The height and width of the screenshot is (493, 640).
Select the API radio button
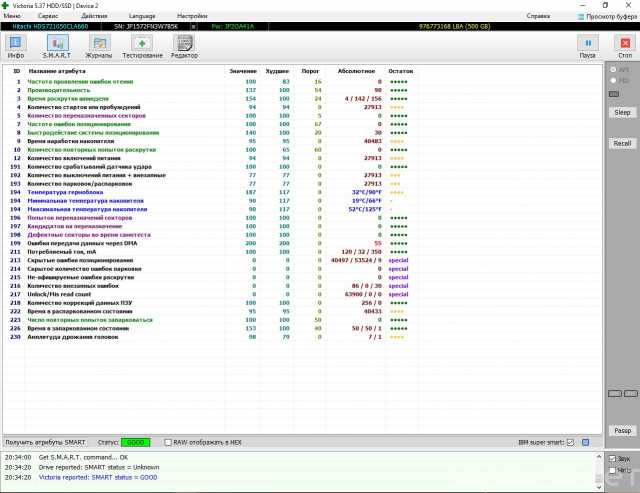pyautogui.click(x=613, y=70)
